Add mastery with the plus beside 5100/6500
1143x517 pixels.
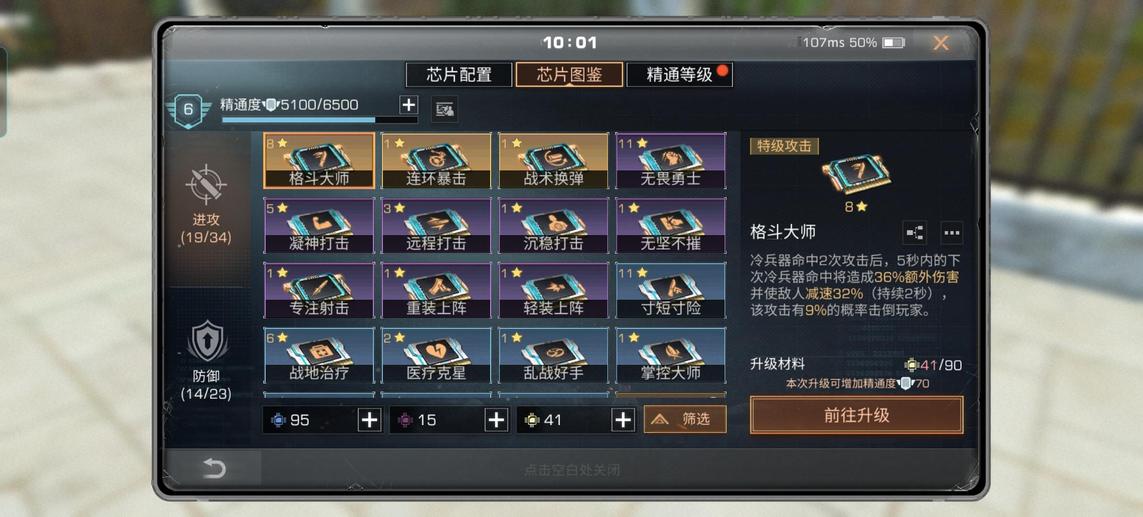coord(408,105)
